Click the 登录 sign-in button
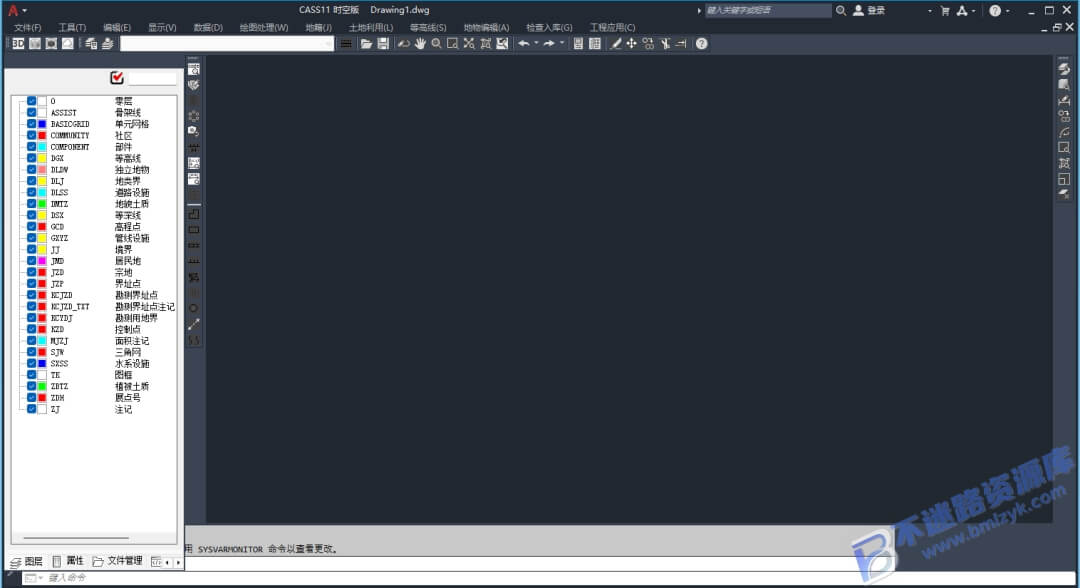The height and width of the screenshot is (588, 1080). tap(869, 10)
